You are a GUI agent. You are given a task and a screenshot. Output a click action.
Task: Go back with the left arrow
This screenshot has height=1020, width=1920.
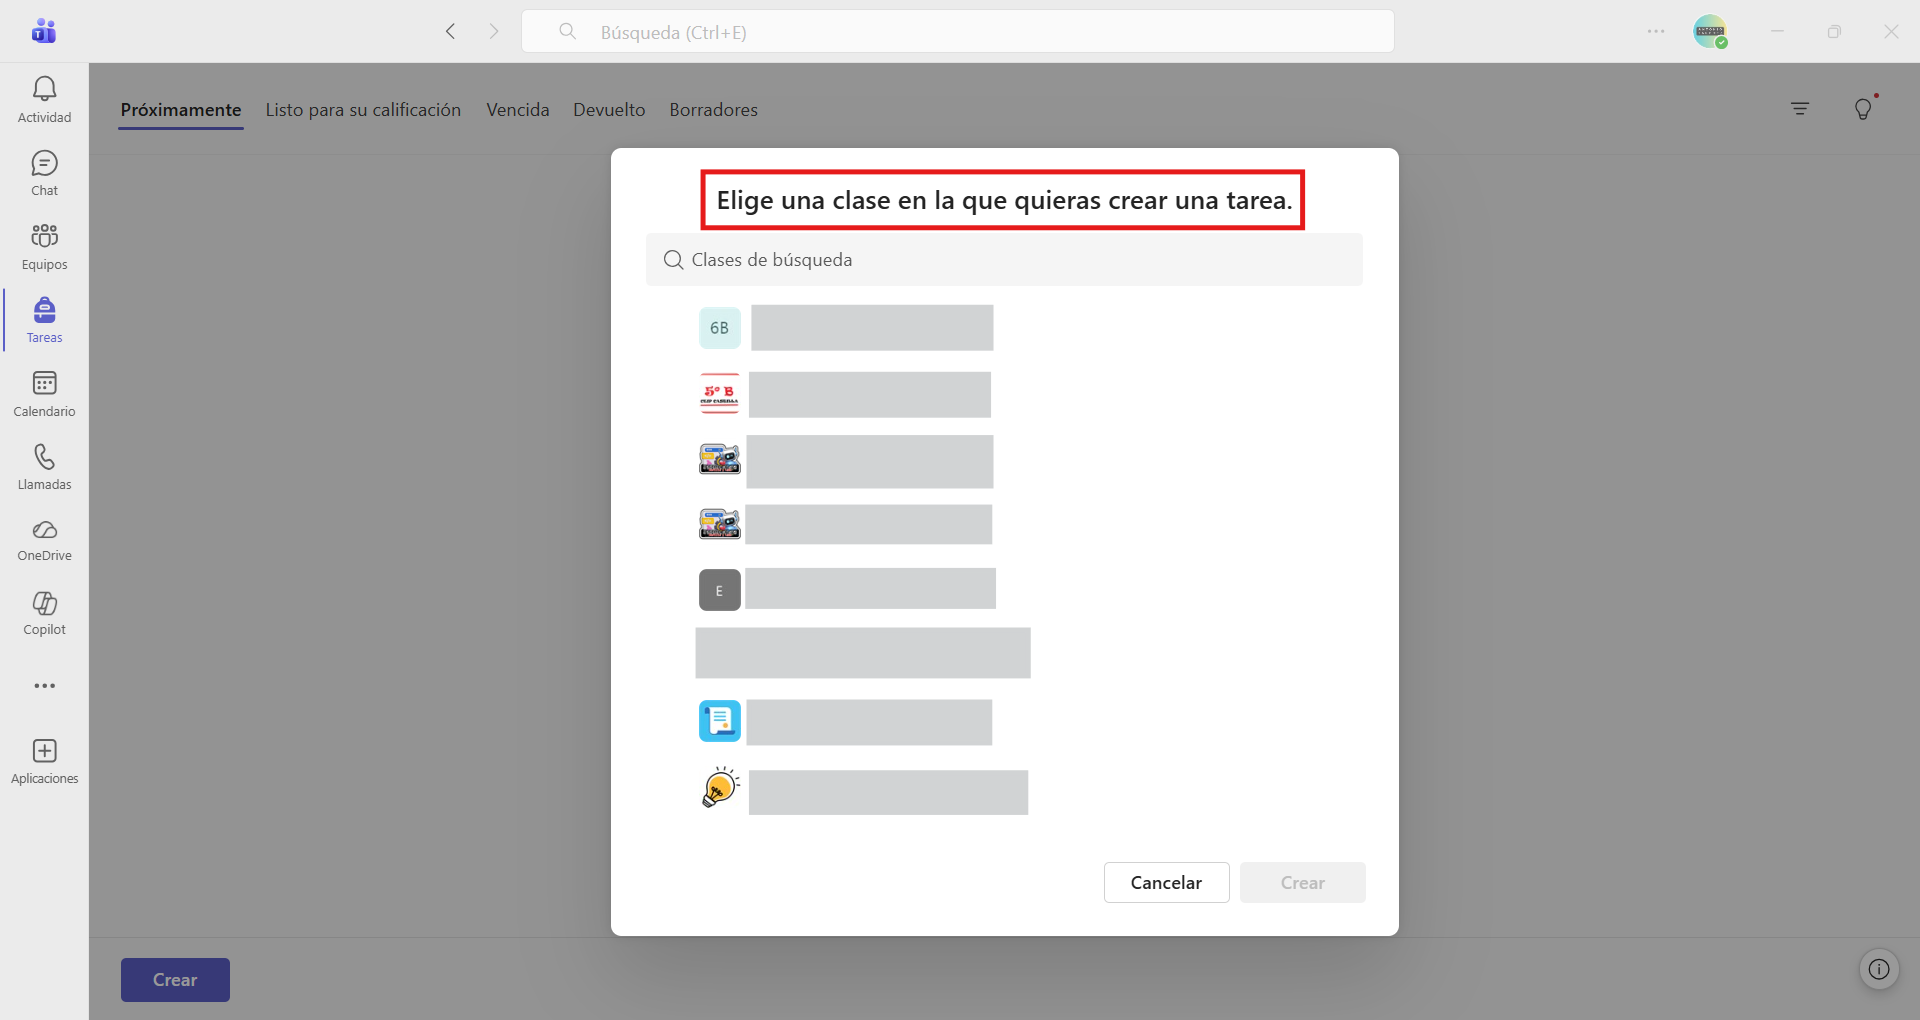click(x=451, y=32)
